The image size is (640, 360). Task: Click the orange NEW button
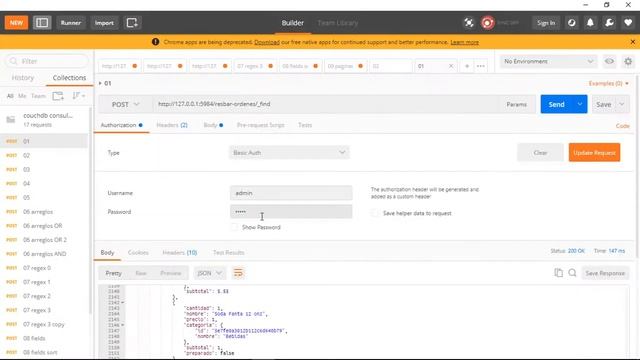pos(16,23)
